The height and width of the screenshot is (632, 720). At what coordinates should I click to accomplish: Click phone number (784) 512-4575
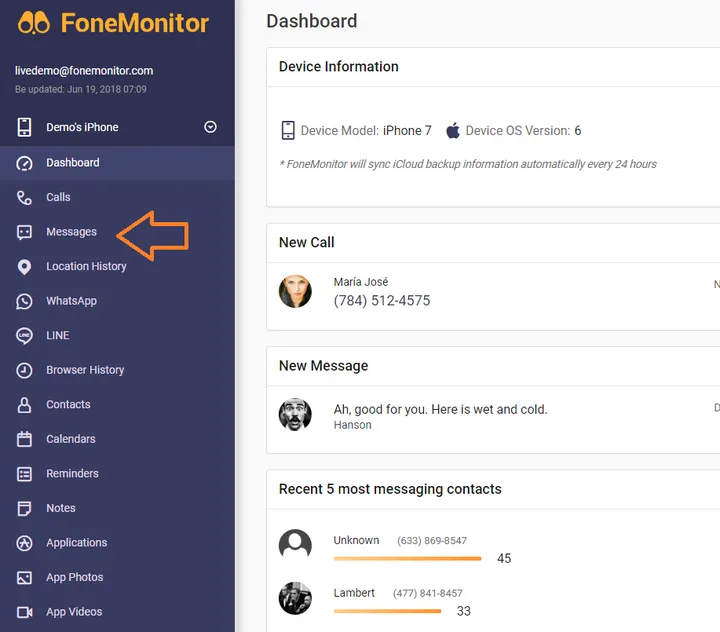coord(382,300)
